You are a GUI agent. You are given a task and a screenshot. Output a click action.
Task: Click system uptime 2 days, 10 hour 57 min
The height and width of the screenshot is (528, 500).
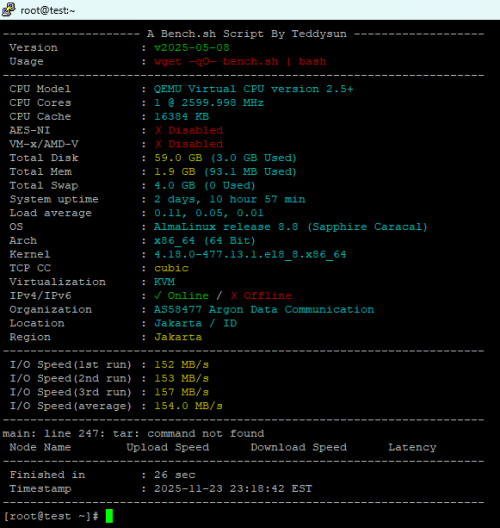[230, 199]
